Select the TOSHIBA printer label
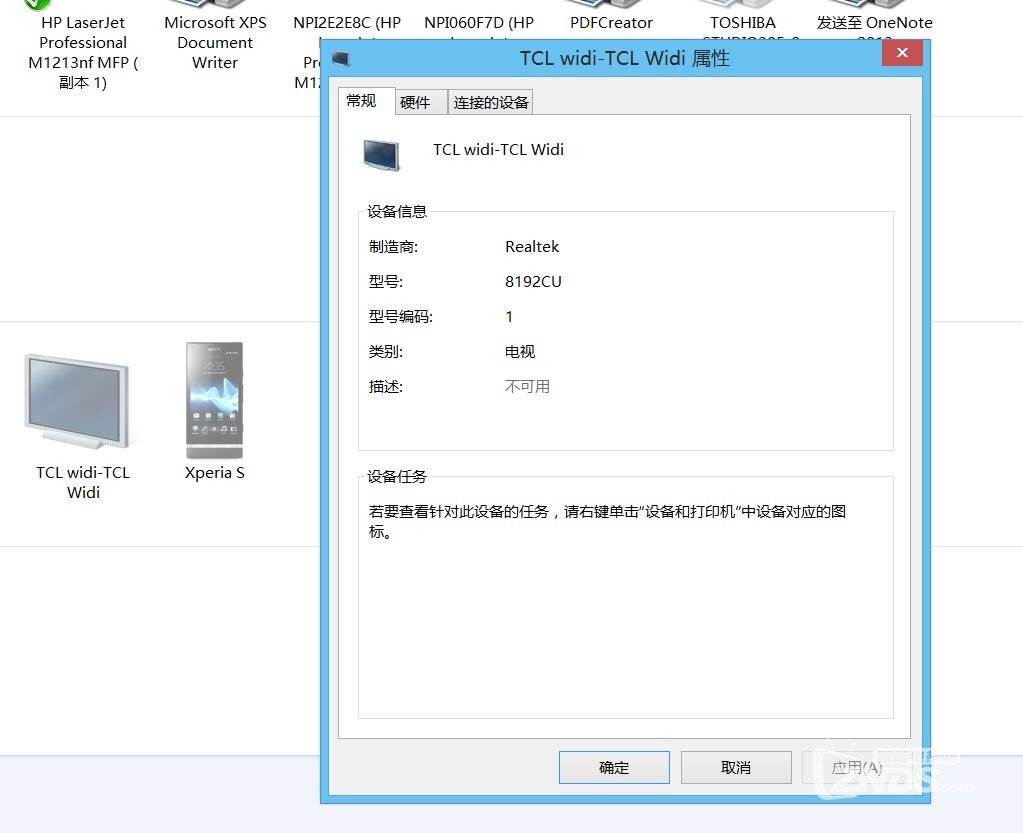Screen dimensions: 1023x833 pyautogui.click(x=743, y=23)
